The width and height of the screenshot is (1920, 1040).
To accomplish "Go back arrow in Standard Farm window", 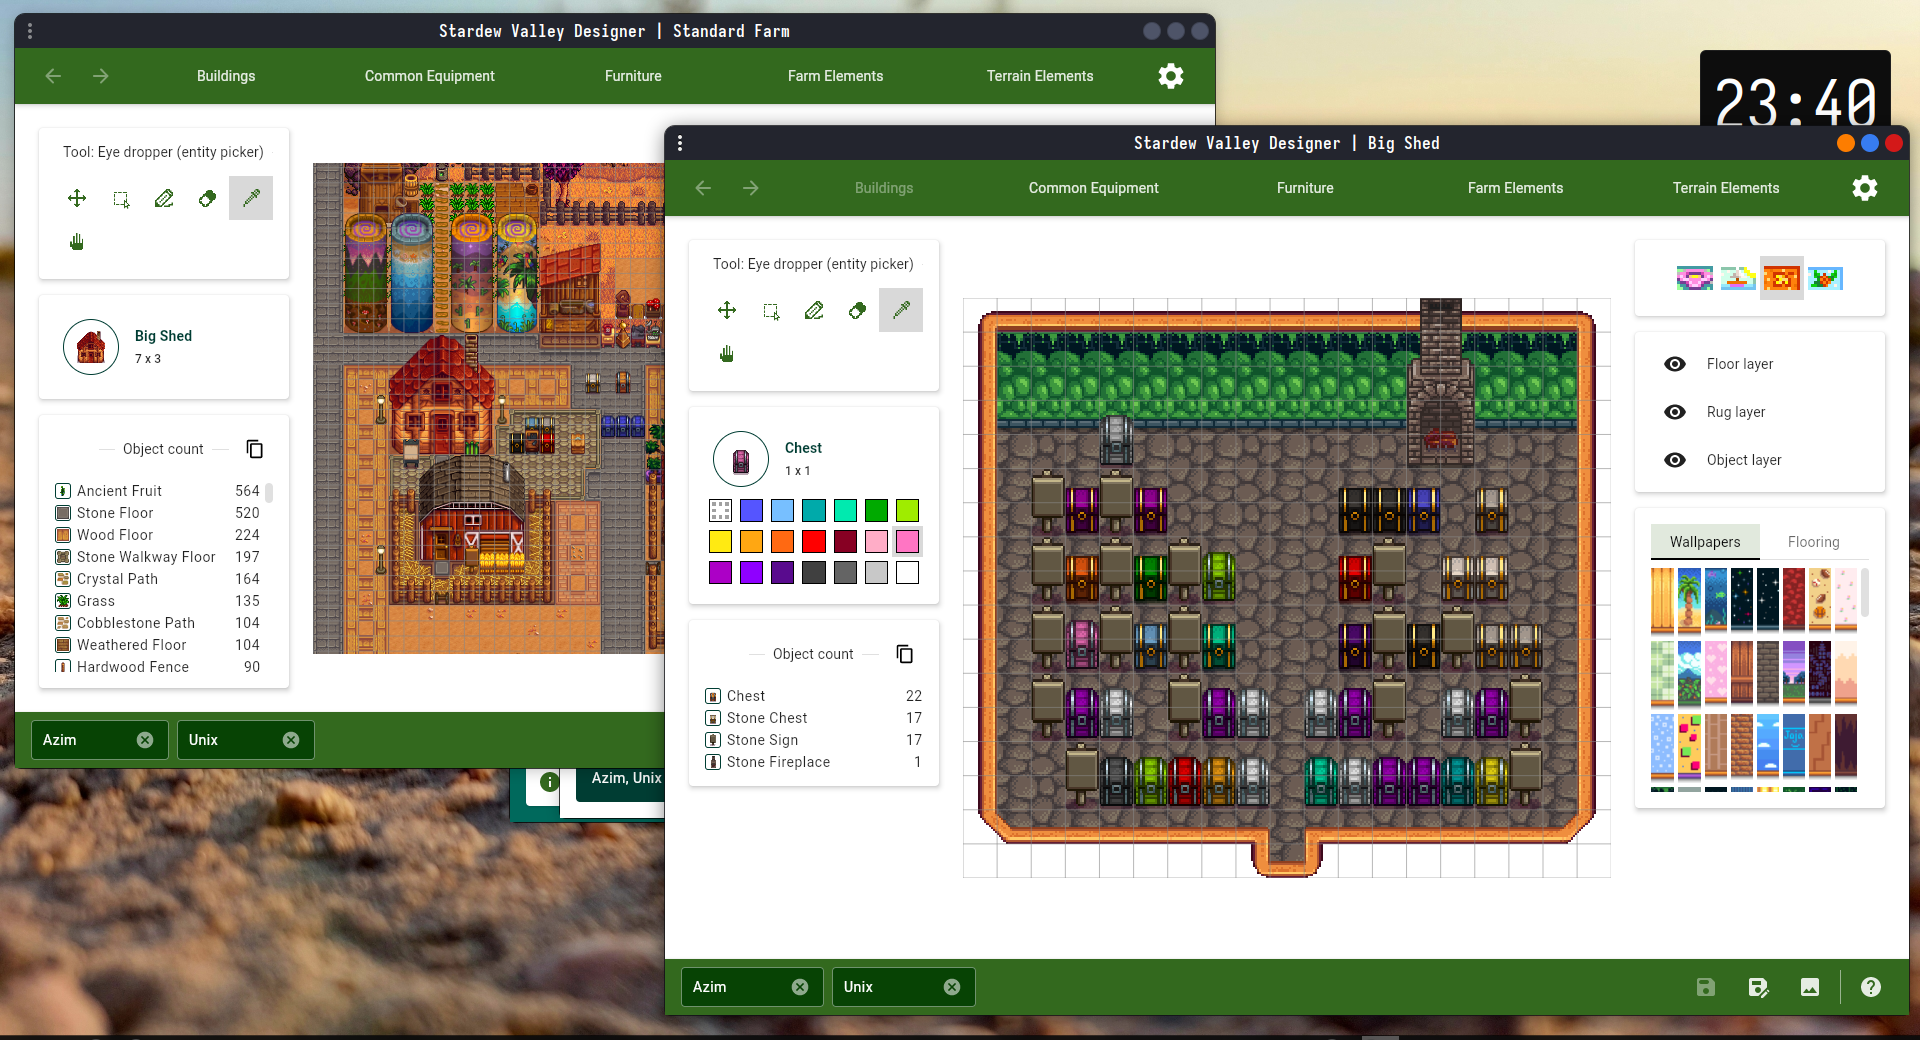I will (x=53, y=76).
